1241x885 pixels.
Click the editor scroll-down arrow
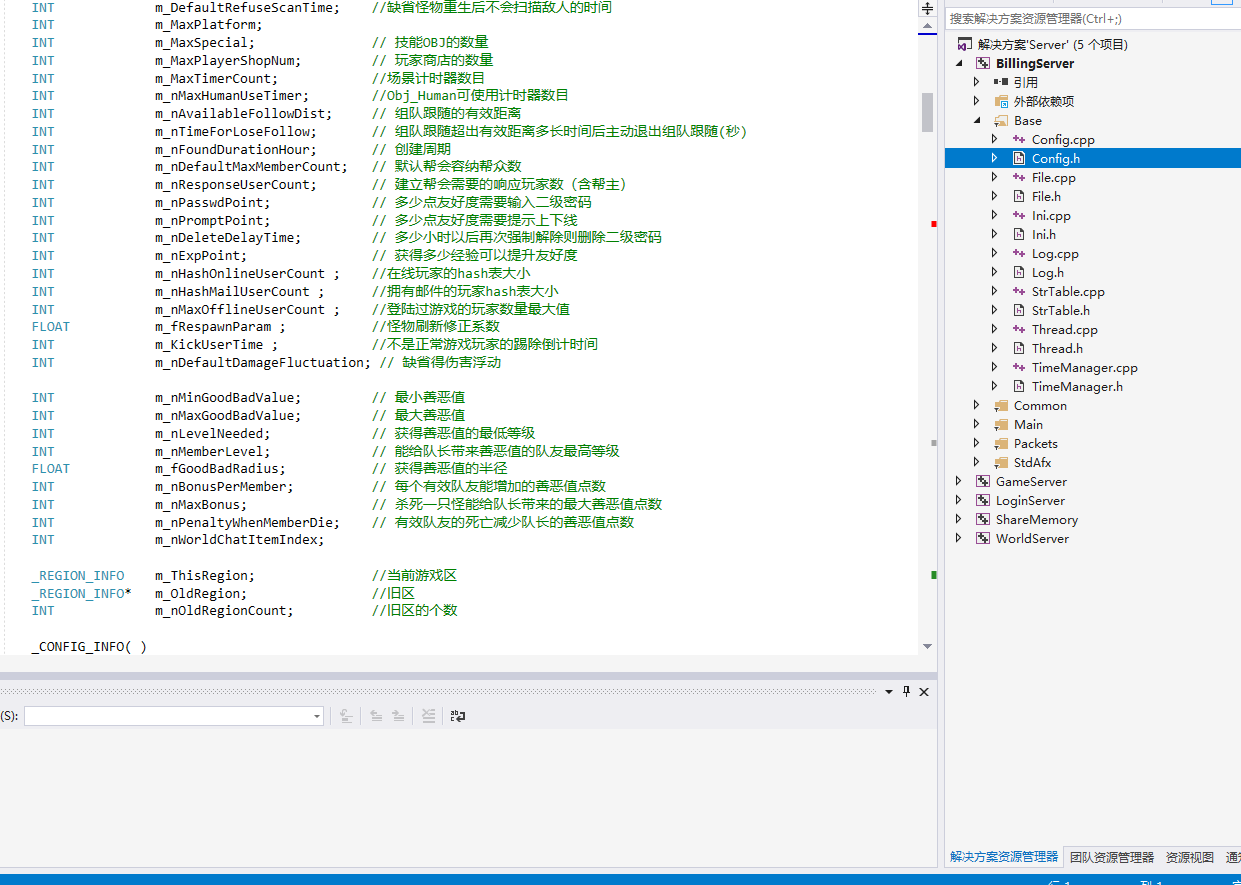coord(927,646)
